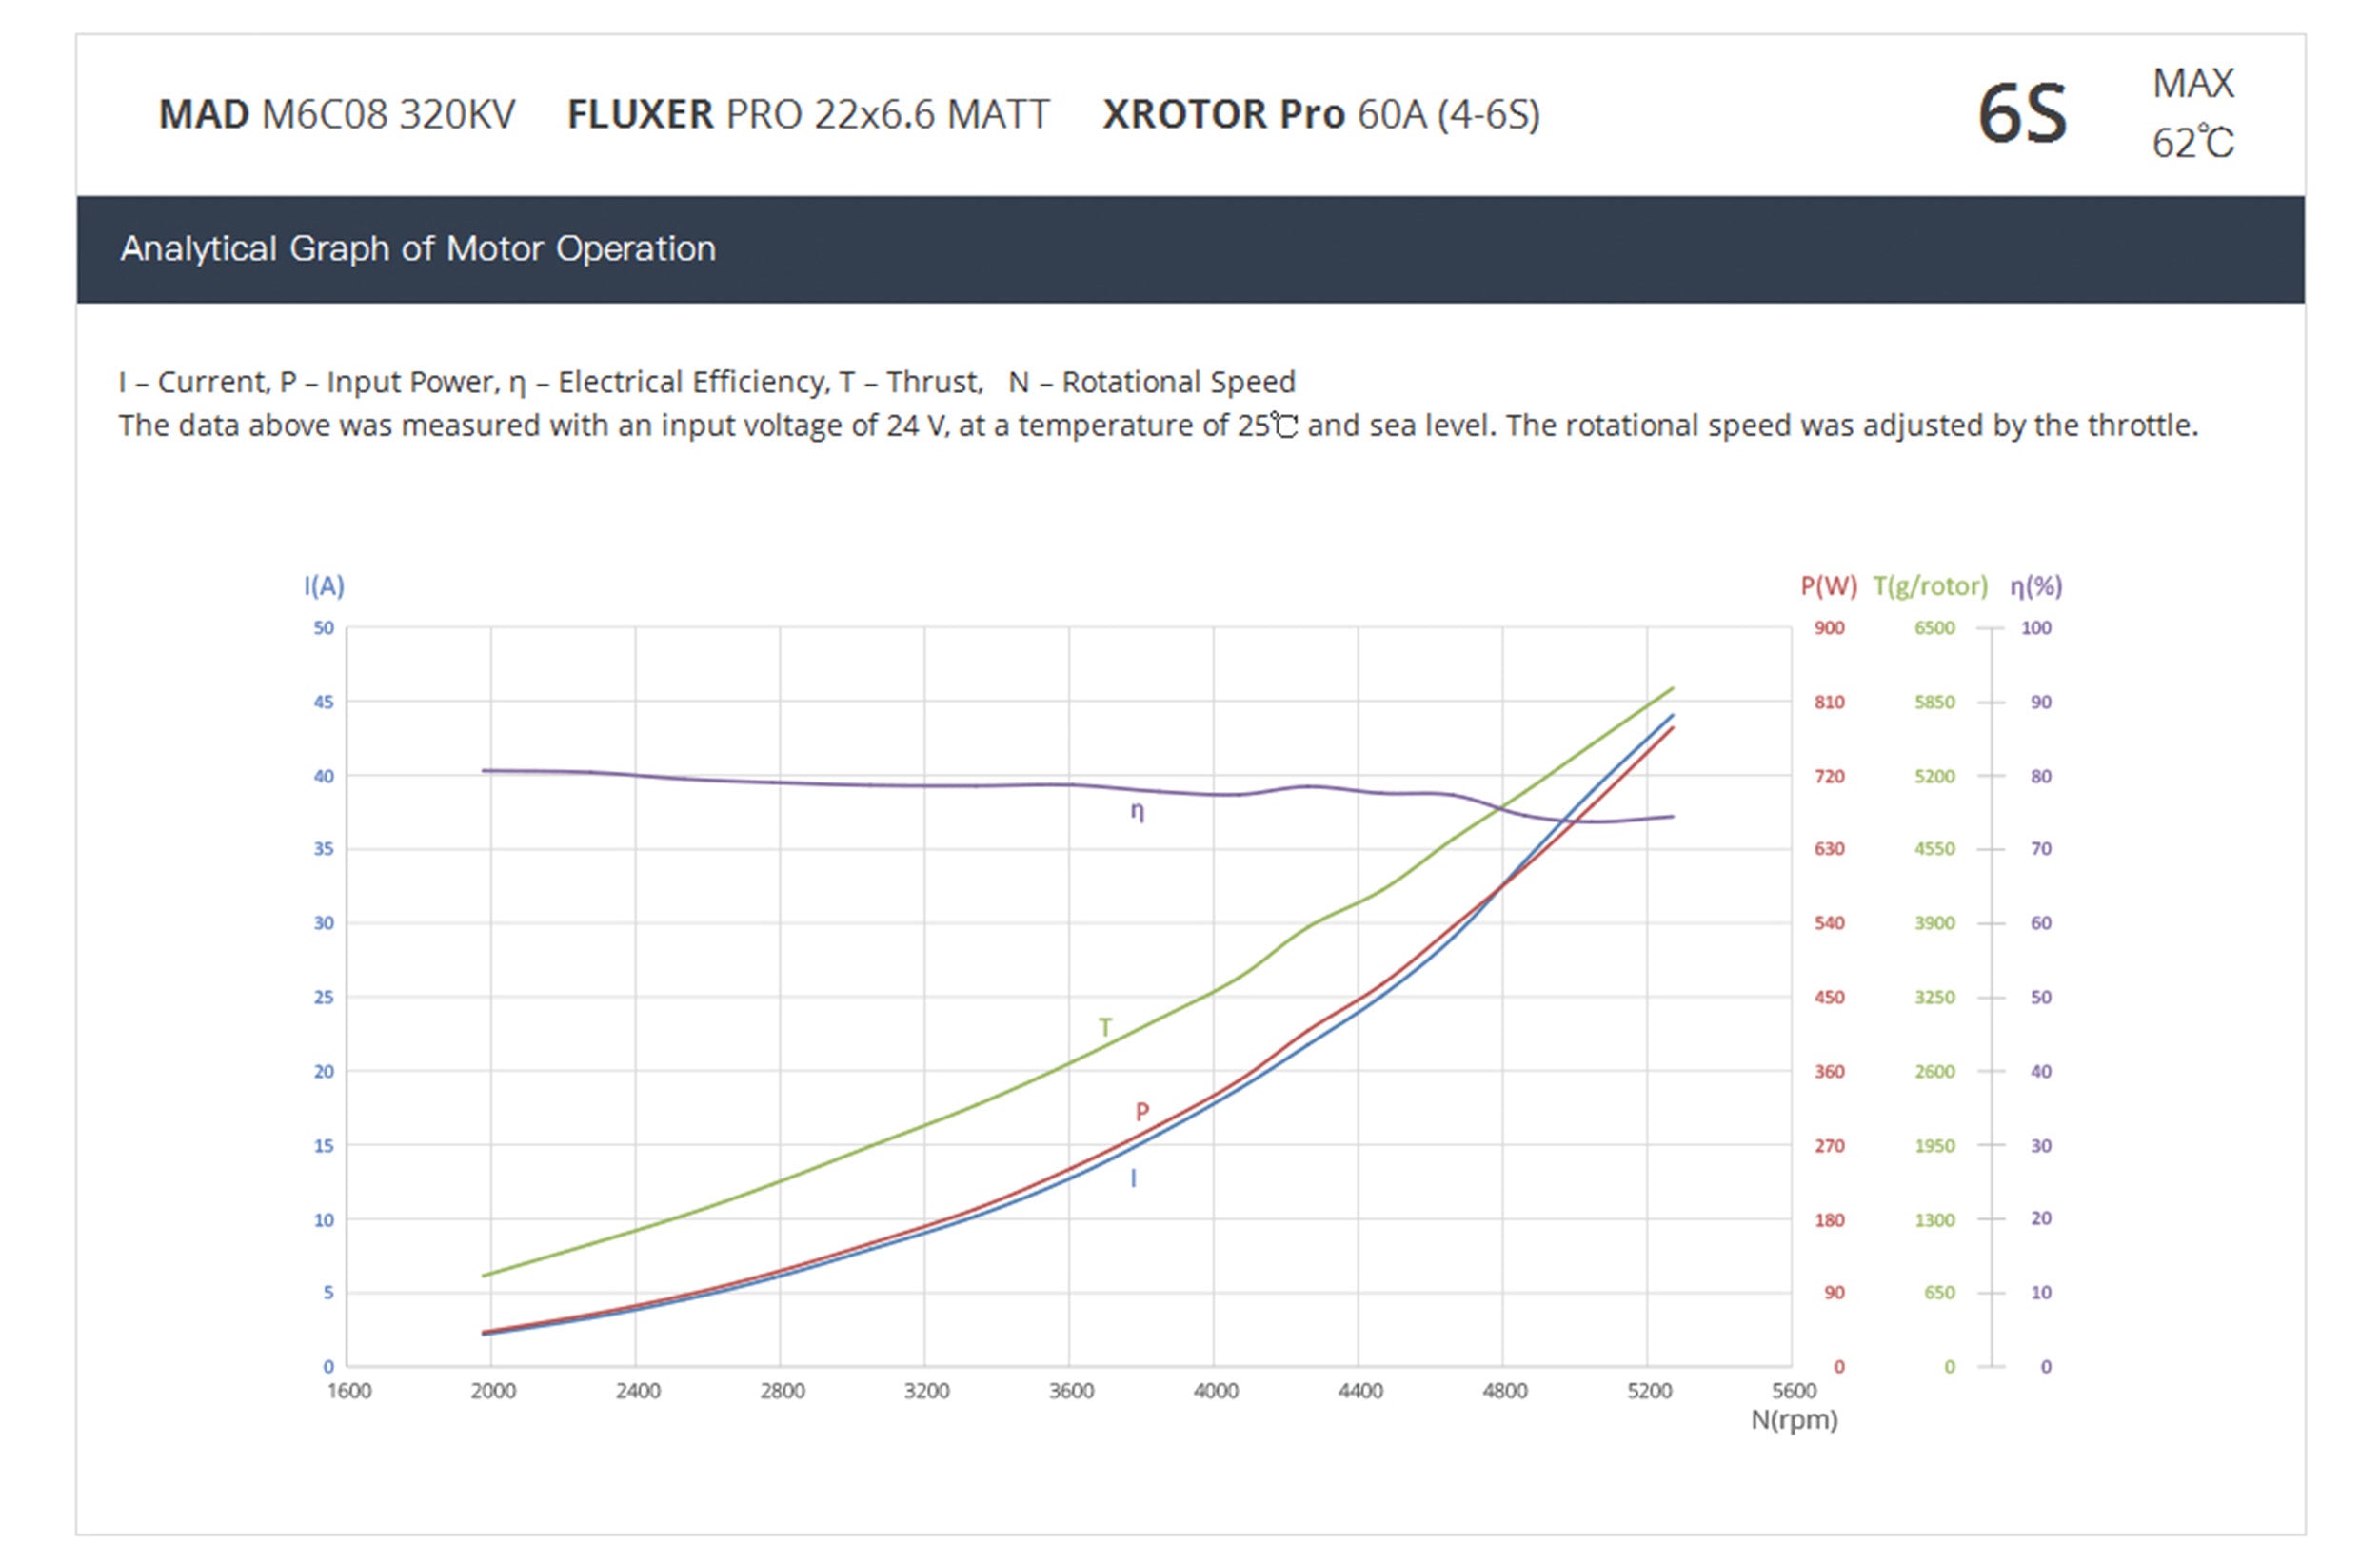Click the I(A) current axis title
The width and height of the screenshot is (2380, 1544).
(x=324, y=586)
